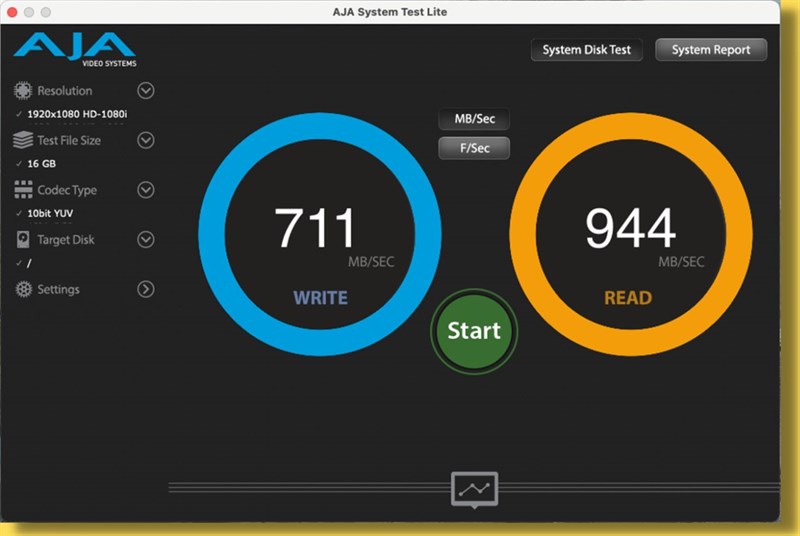Click the Test File Size stack icon
800x536 pixels.
[x=22, y=140]
